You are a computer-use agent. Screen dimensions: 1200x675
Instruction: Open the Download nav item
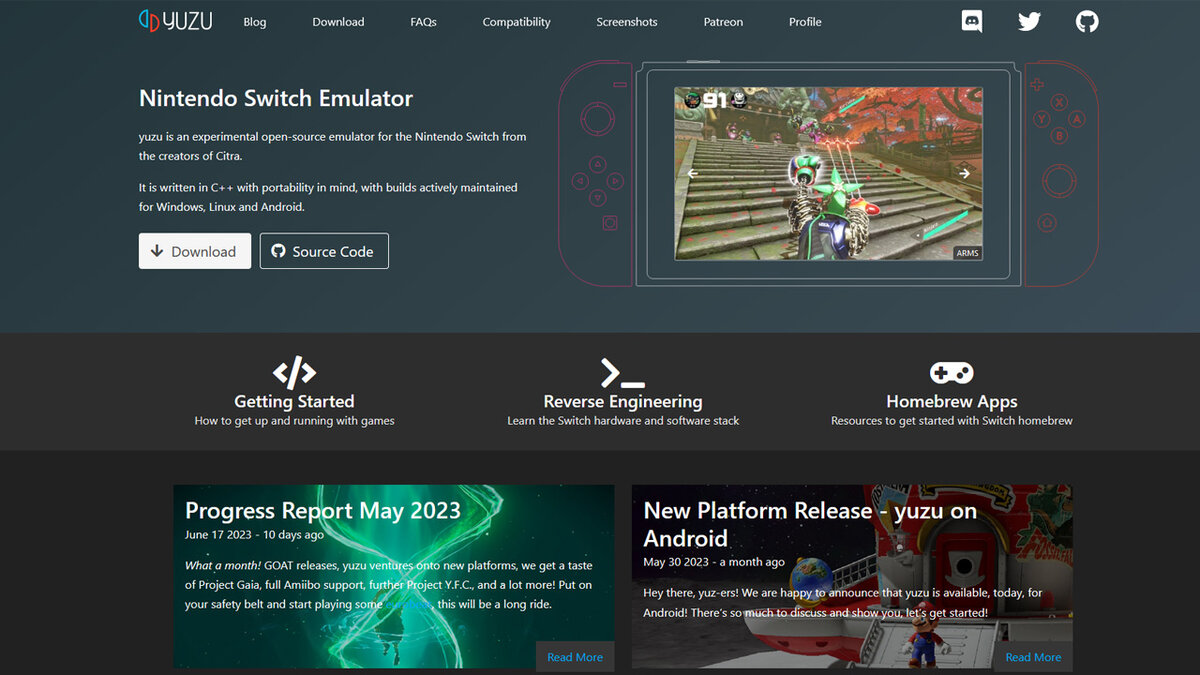(338, 22)
